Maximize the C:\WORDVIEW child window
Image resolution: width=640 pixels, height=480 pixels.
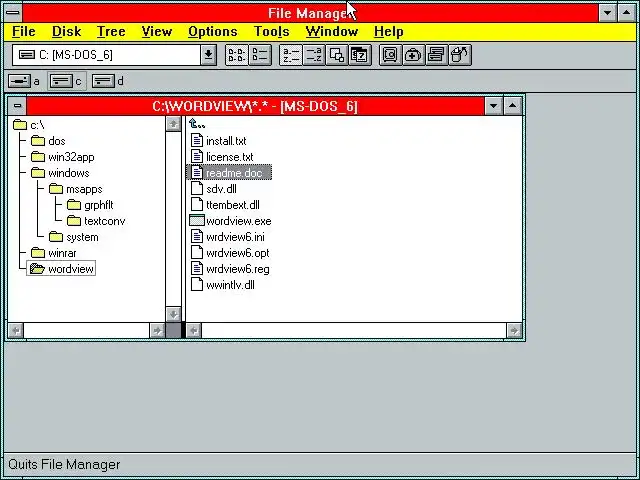(x=513, y=106)
